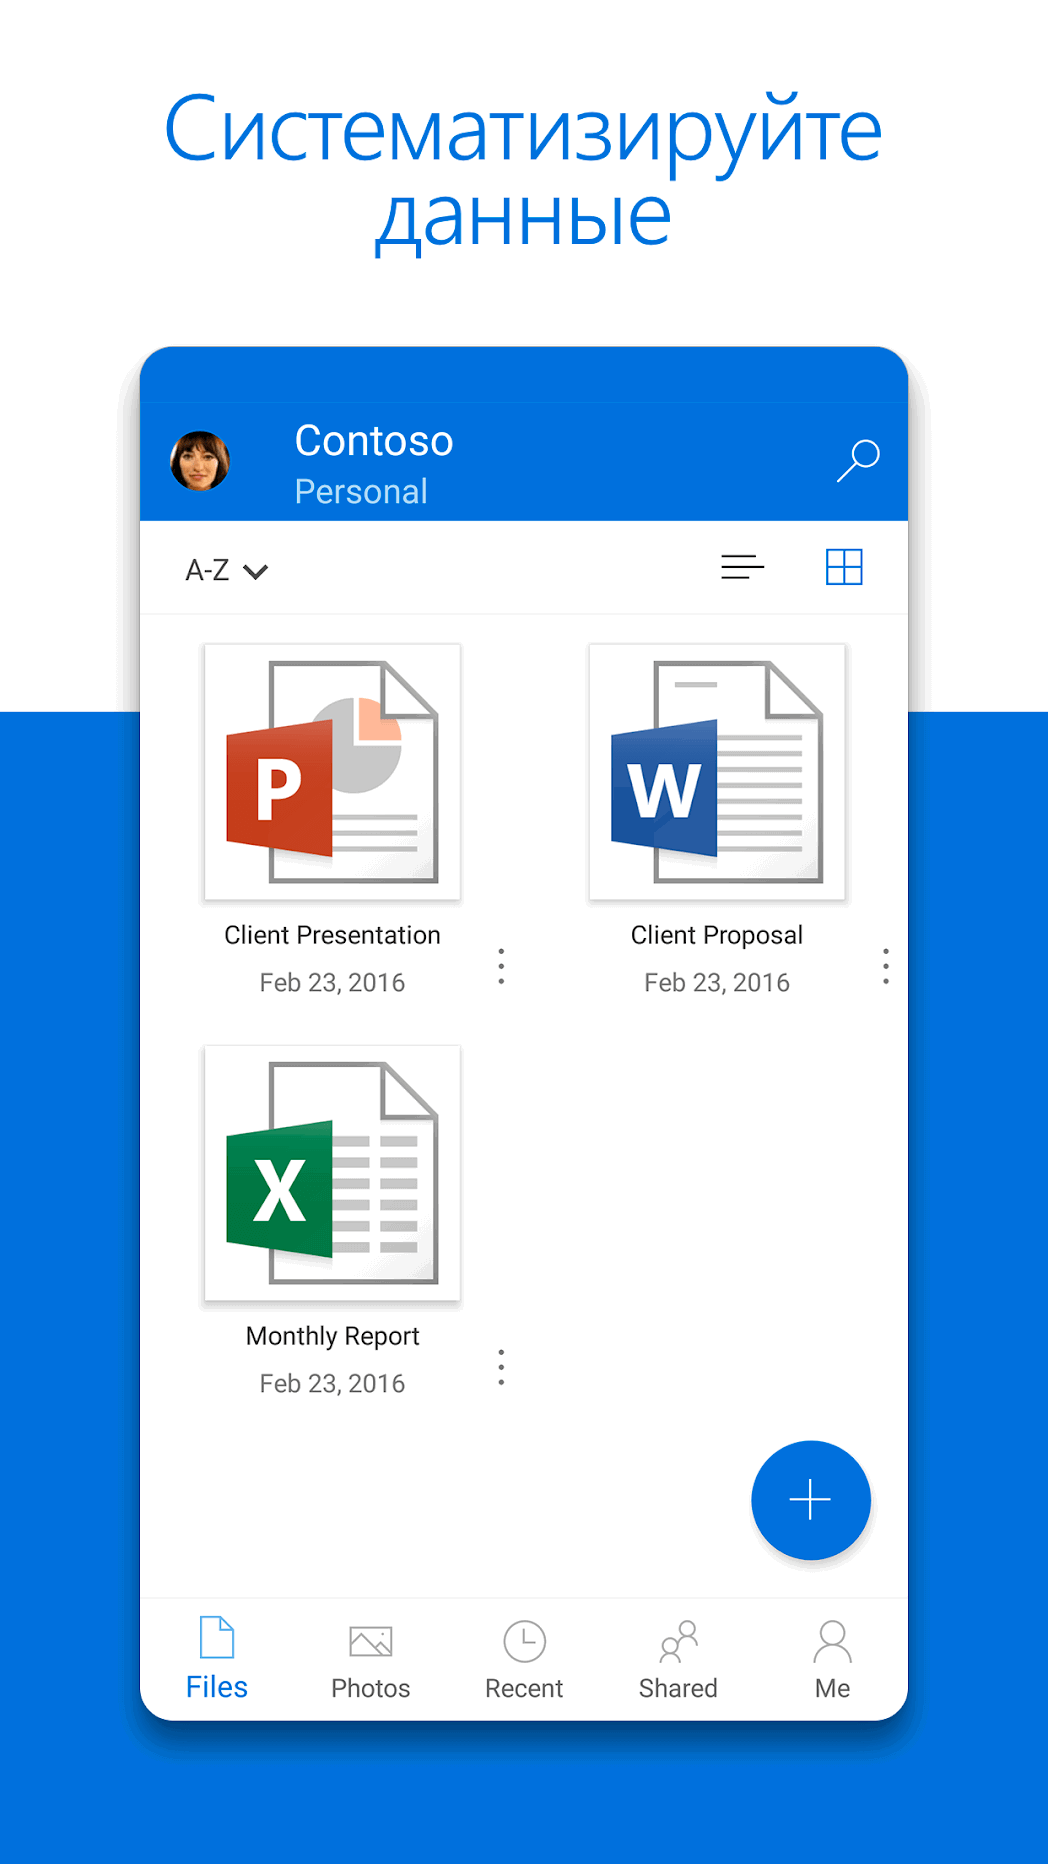This screenshot has height=1864, width=1048.
Task: Click the Contoso account title
Action: click(374, 441)
